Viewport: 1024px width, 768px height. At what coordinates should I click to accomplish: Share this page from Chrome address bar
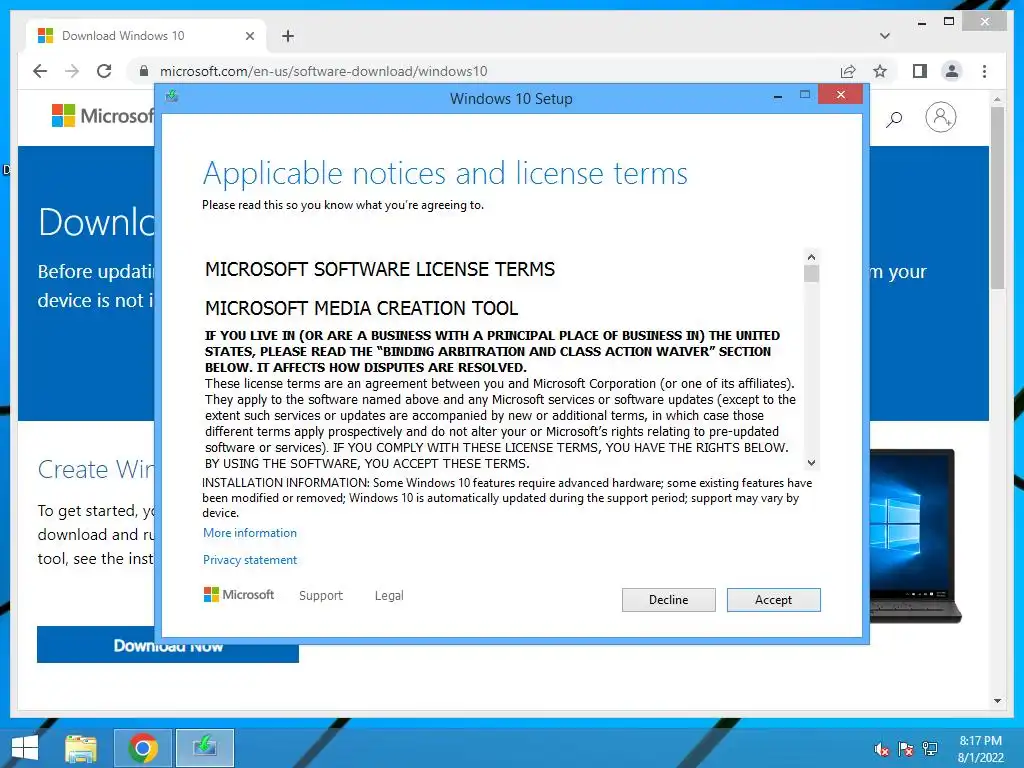(x=848, y=71)
